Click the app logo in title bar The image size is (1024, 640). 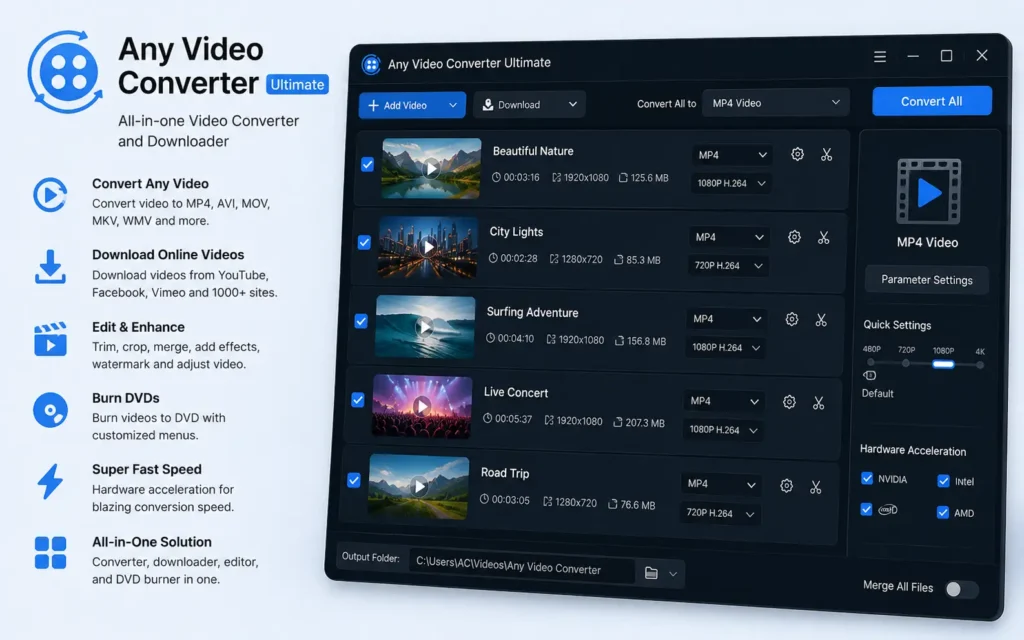[x=371, y=64]
